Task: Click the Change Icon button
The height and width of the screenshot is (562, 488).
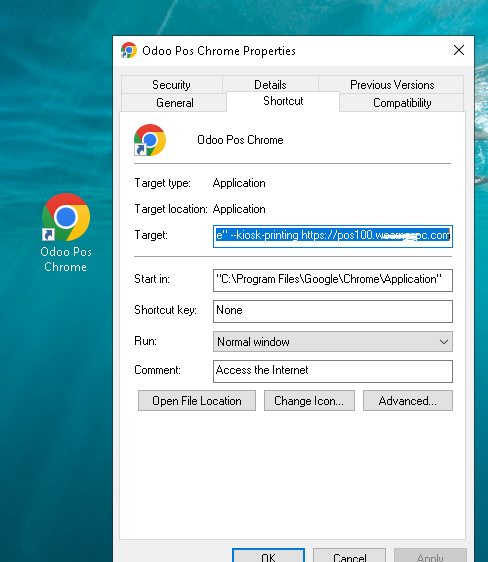Action: [x=309, y=401]
